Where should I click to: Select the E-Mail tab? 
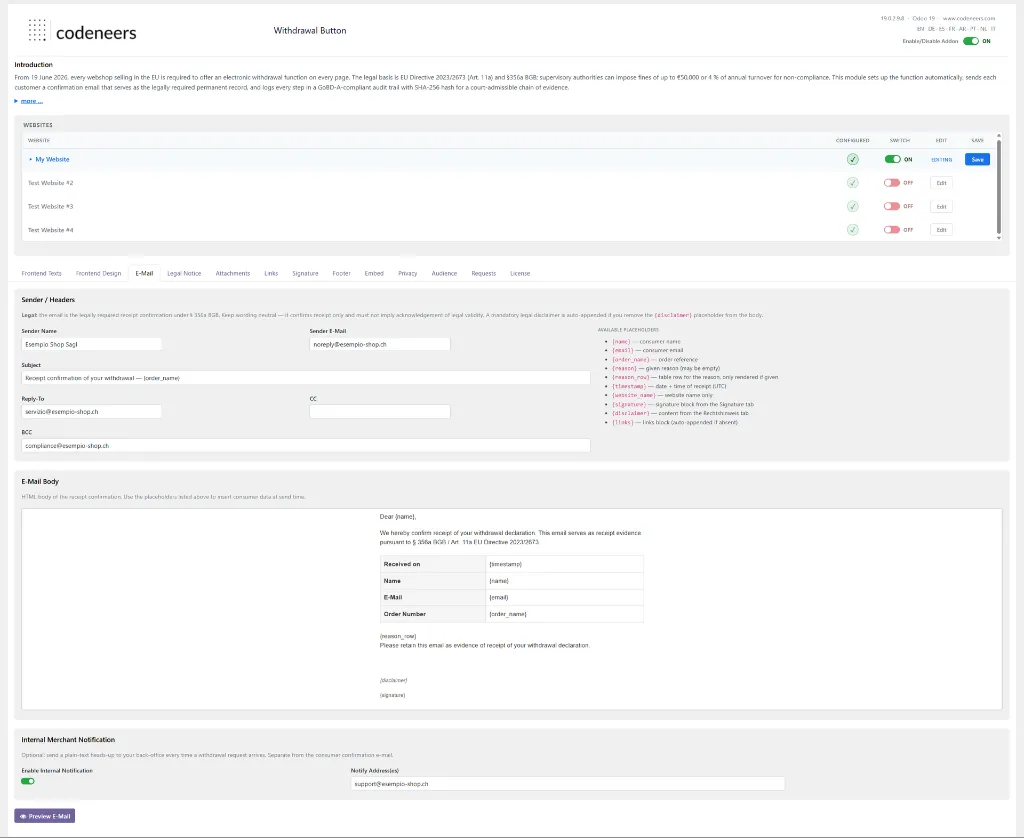point(144,274)
